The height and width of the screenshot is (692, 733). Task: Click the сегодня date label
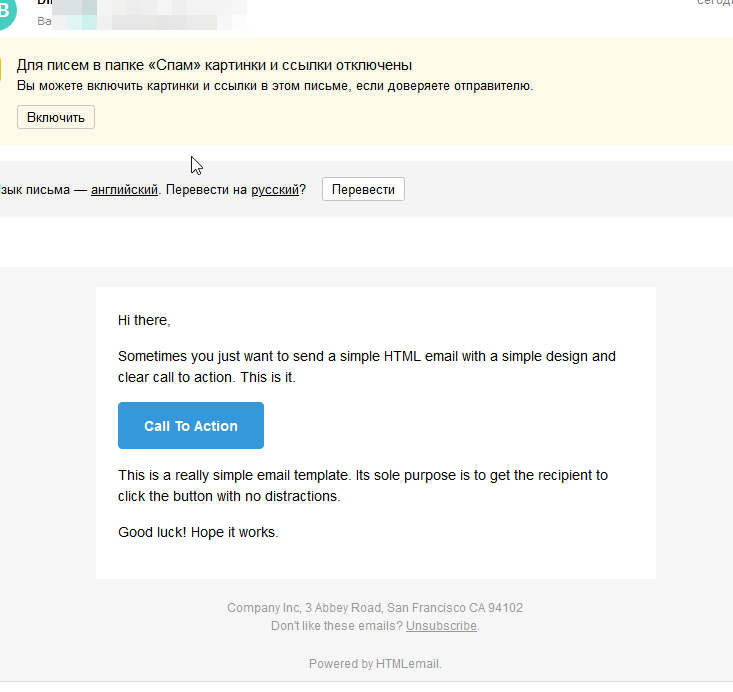coord(714,2)
